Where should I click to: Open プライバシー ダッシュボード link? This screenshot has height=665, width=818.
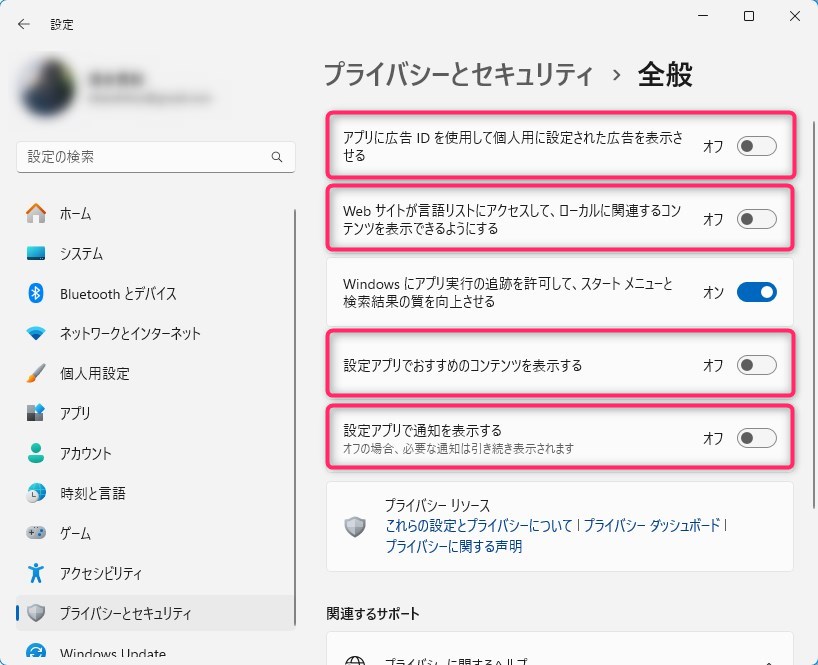[x=651, y=525]
